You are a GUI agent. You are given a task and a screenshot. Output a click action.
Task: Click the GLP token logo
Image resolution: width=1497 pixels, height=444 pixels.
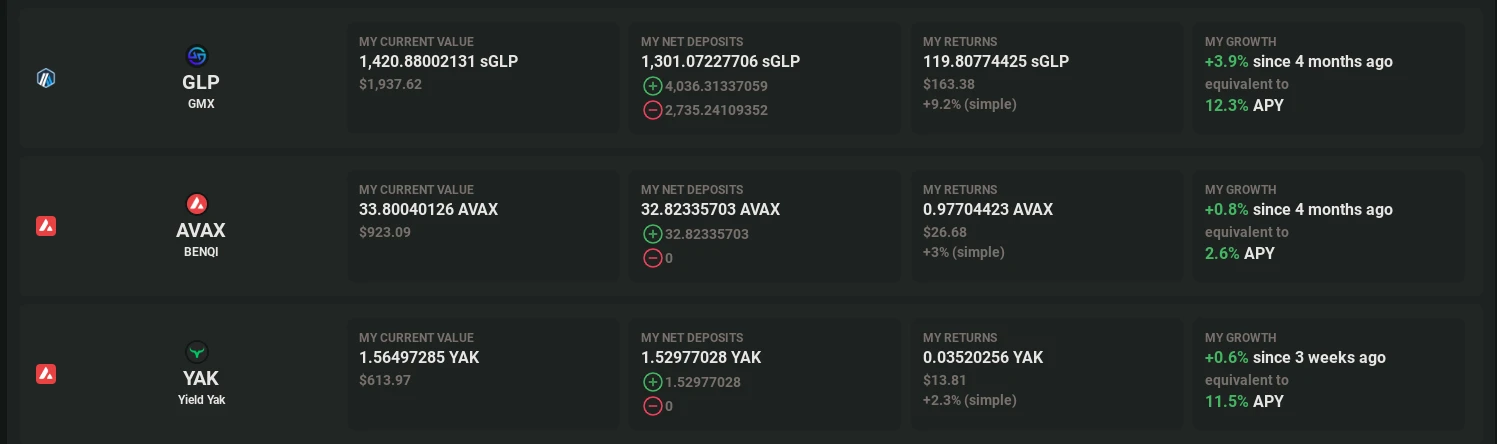coord(197,56)
